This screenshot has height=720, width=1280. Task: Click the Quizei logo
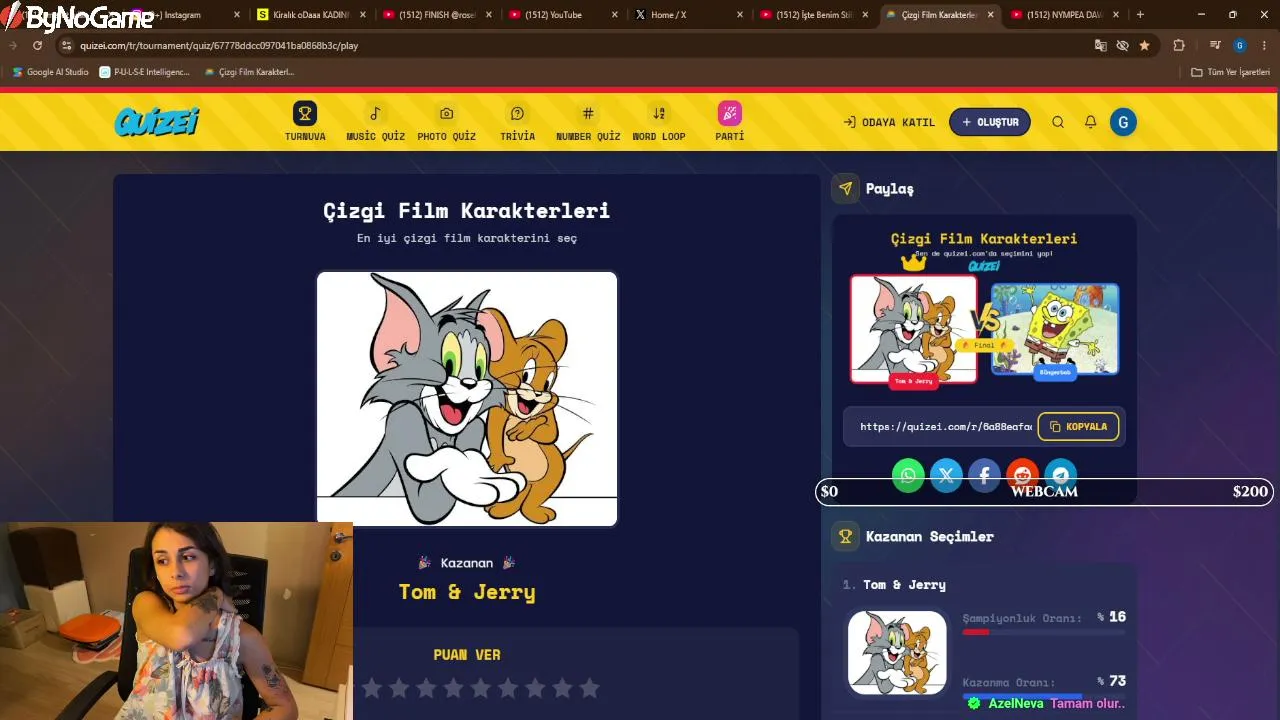[157, 122]
